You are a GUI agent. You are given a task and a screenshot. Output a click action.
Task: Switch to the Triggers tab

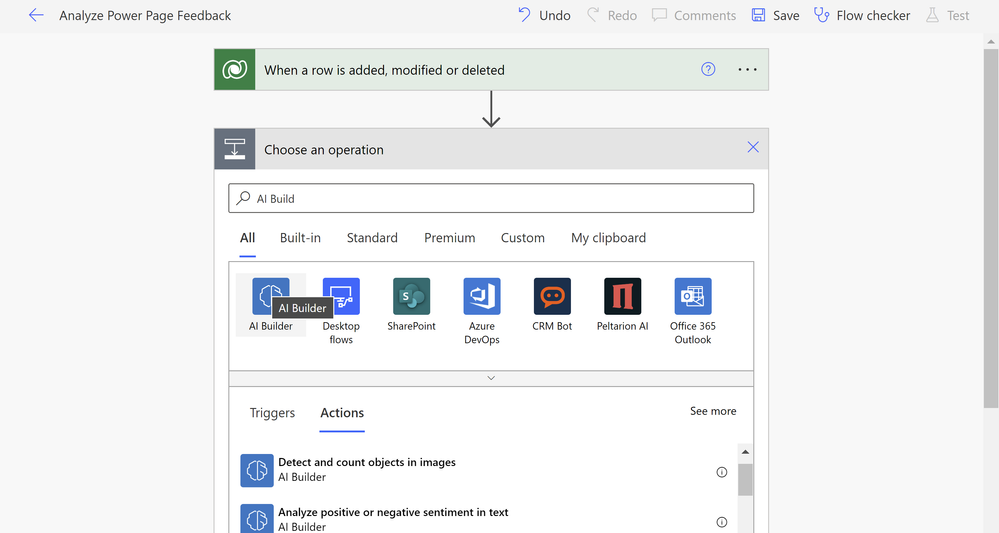272,413
